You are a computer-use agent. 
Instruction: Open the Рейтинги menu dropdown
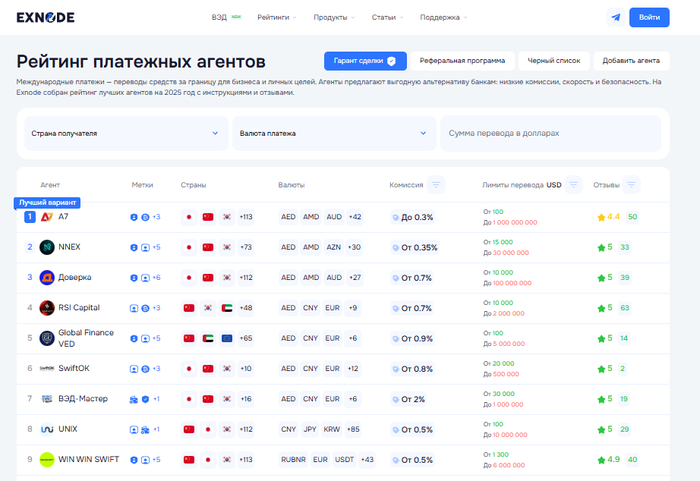click(277, 17)
